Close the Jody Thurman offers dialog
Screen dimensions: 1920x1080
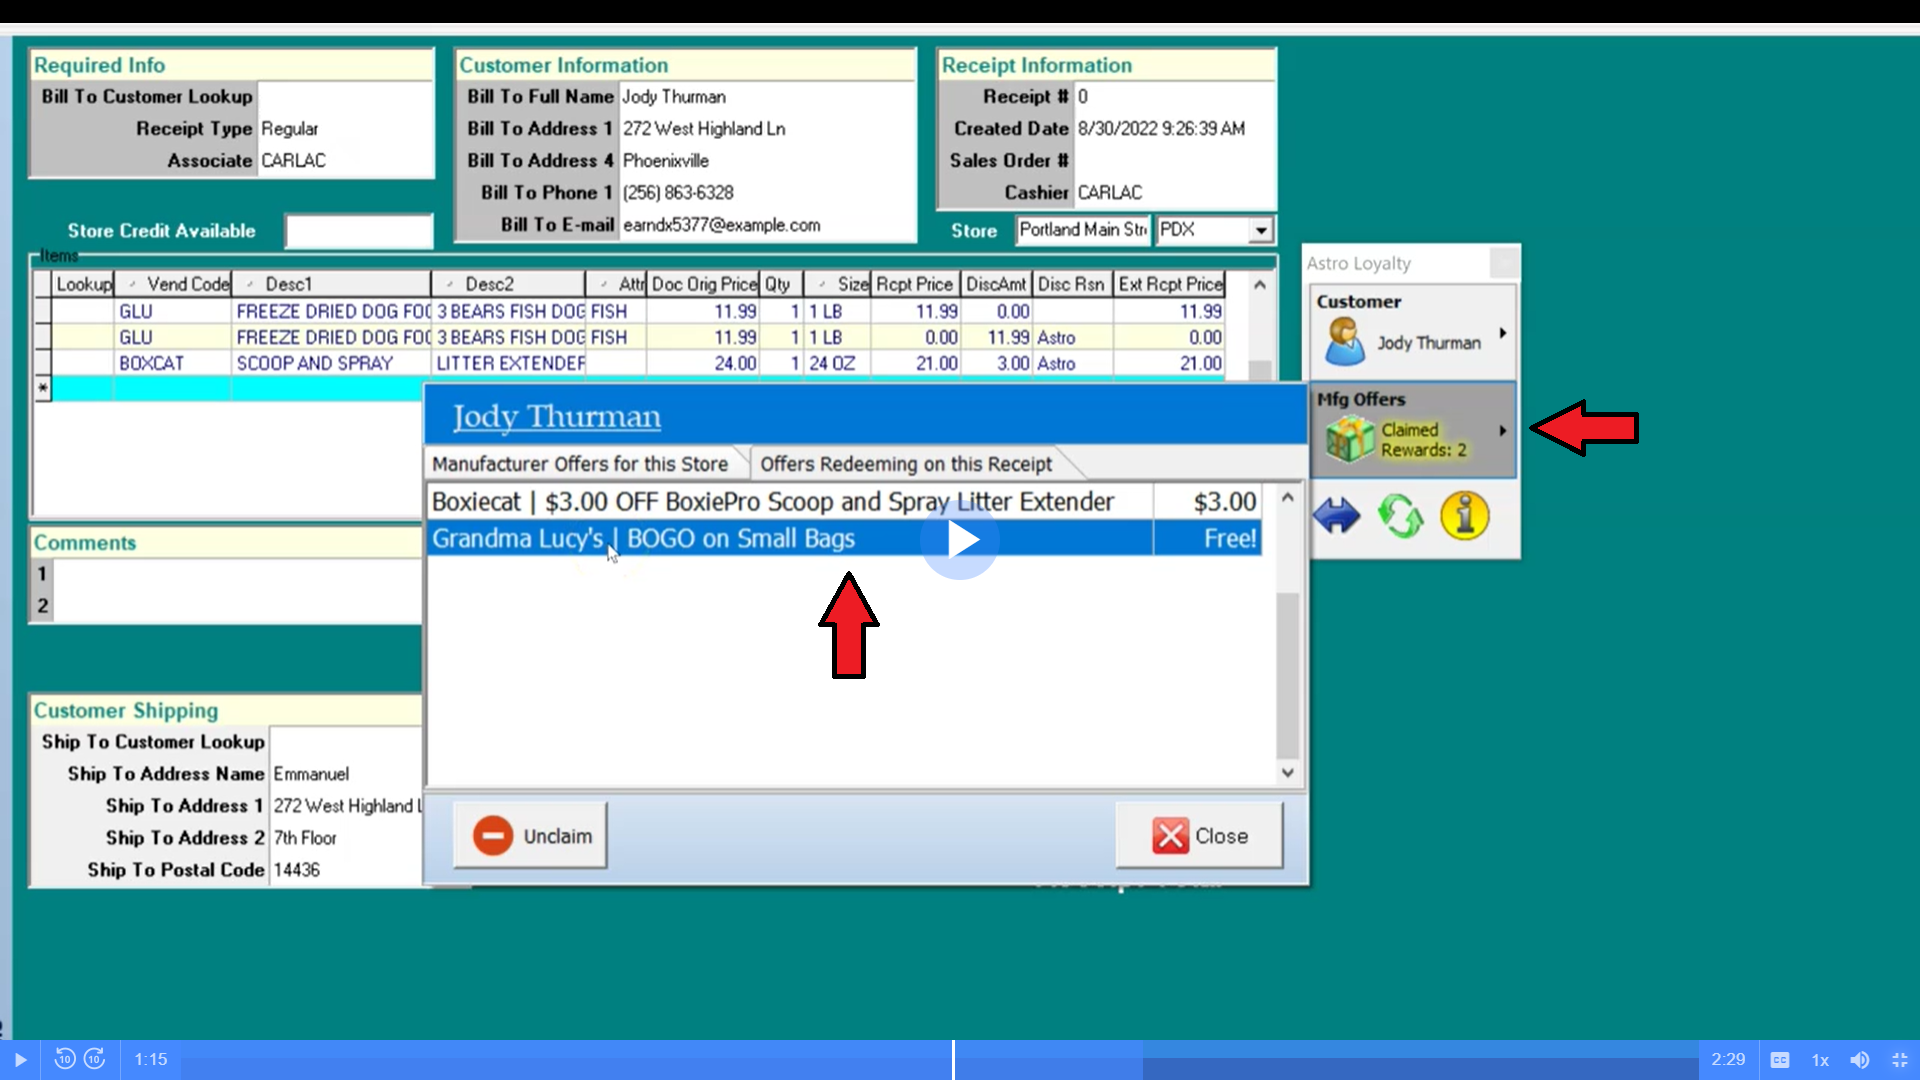click(1200, 836)
